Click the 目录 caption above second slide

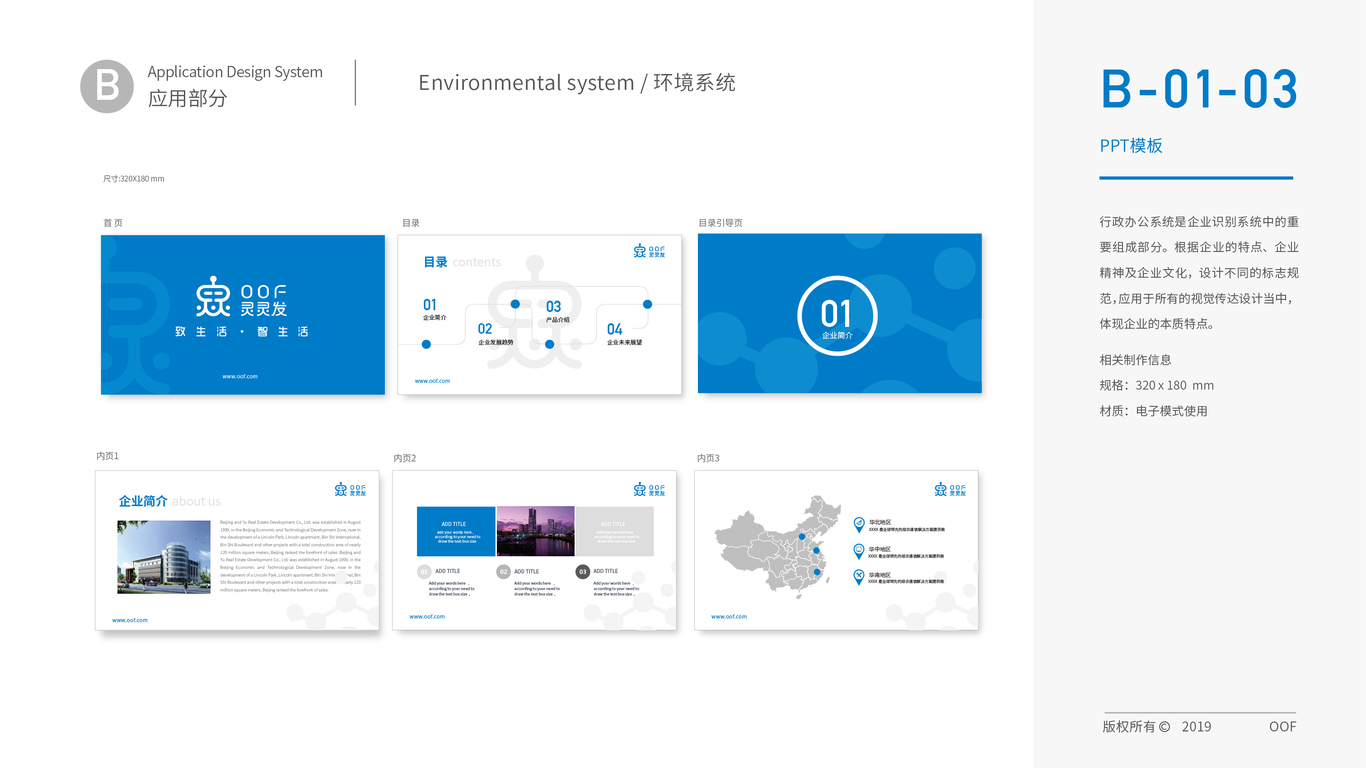(x=411, y=223)
